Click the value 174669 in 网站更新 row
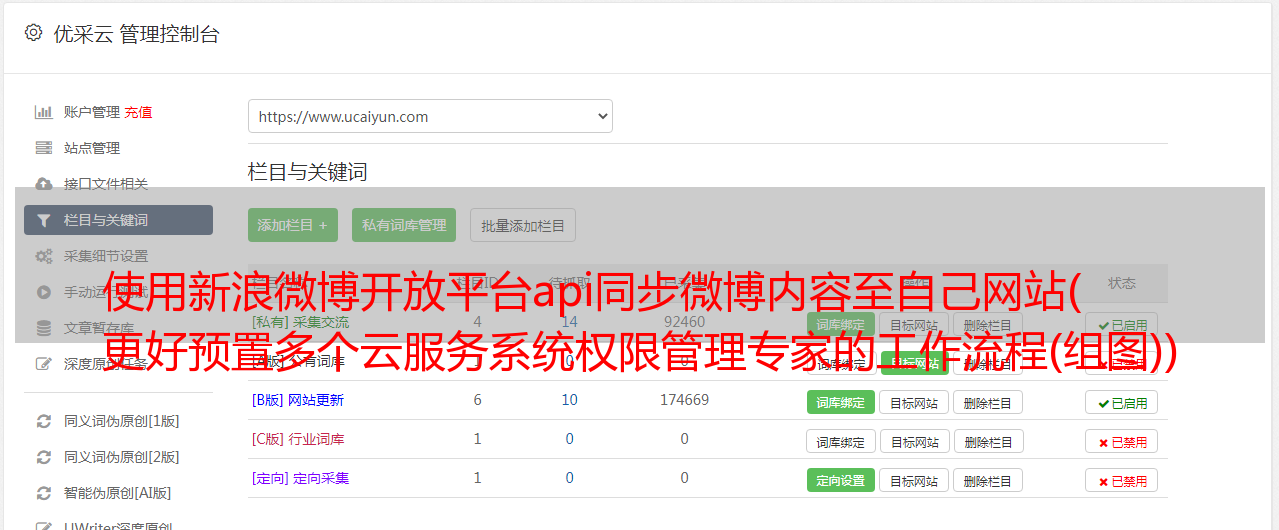The width and height of the screenshot is (1279, 530). point(684,400)
